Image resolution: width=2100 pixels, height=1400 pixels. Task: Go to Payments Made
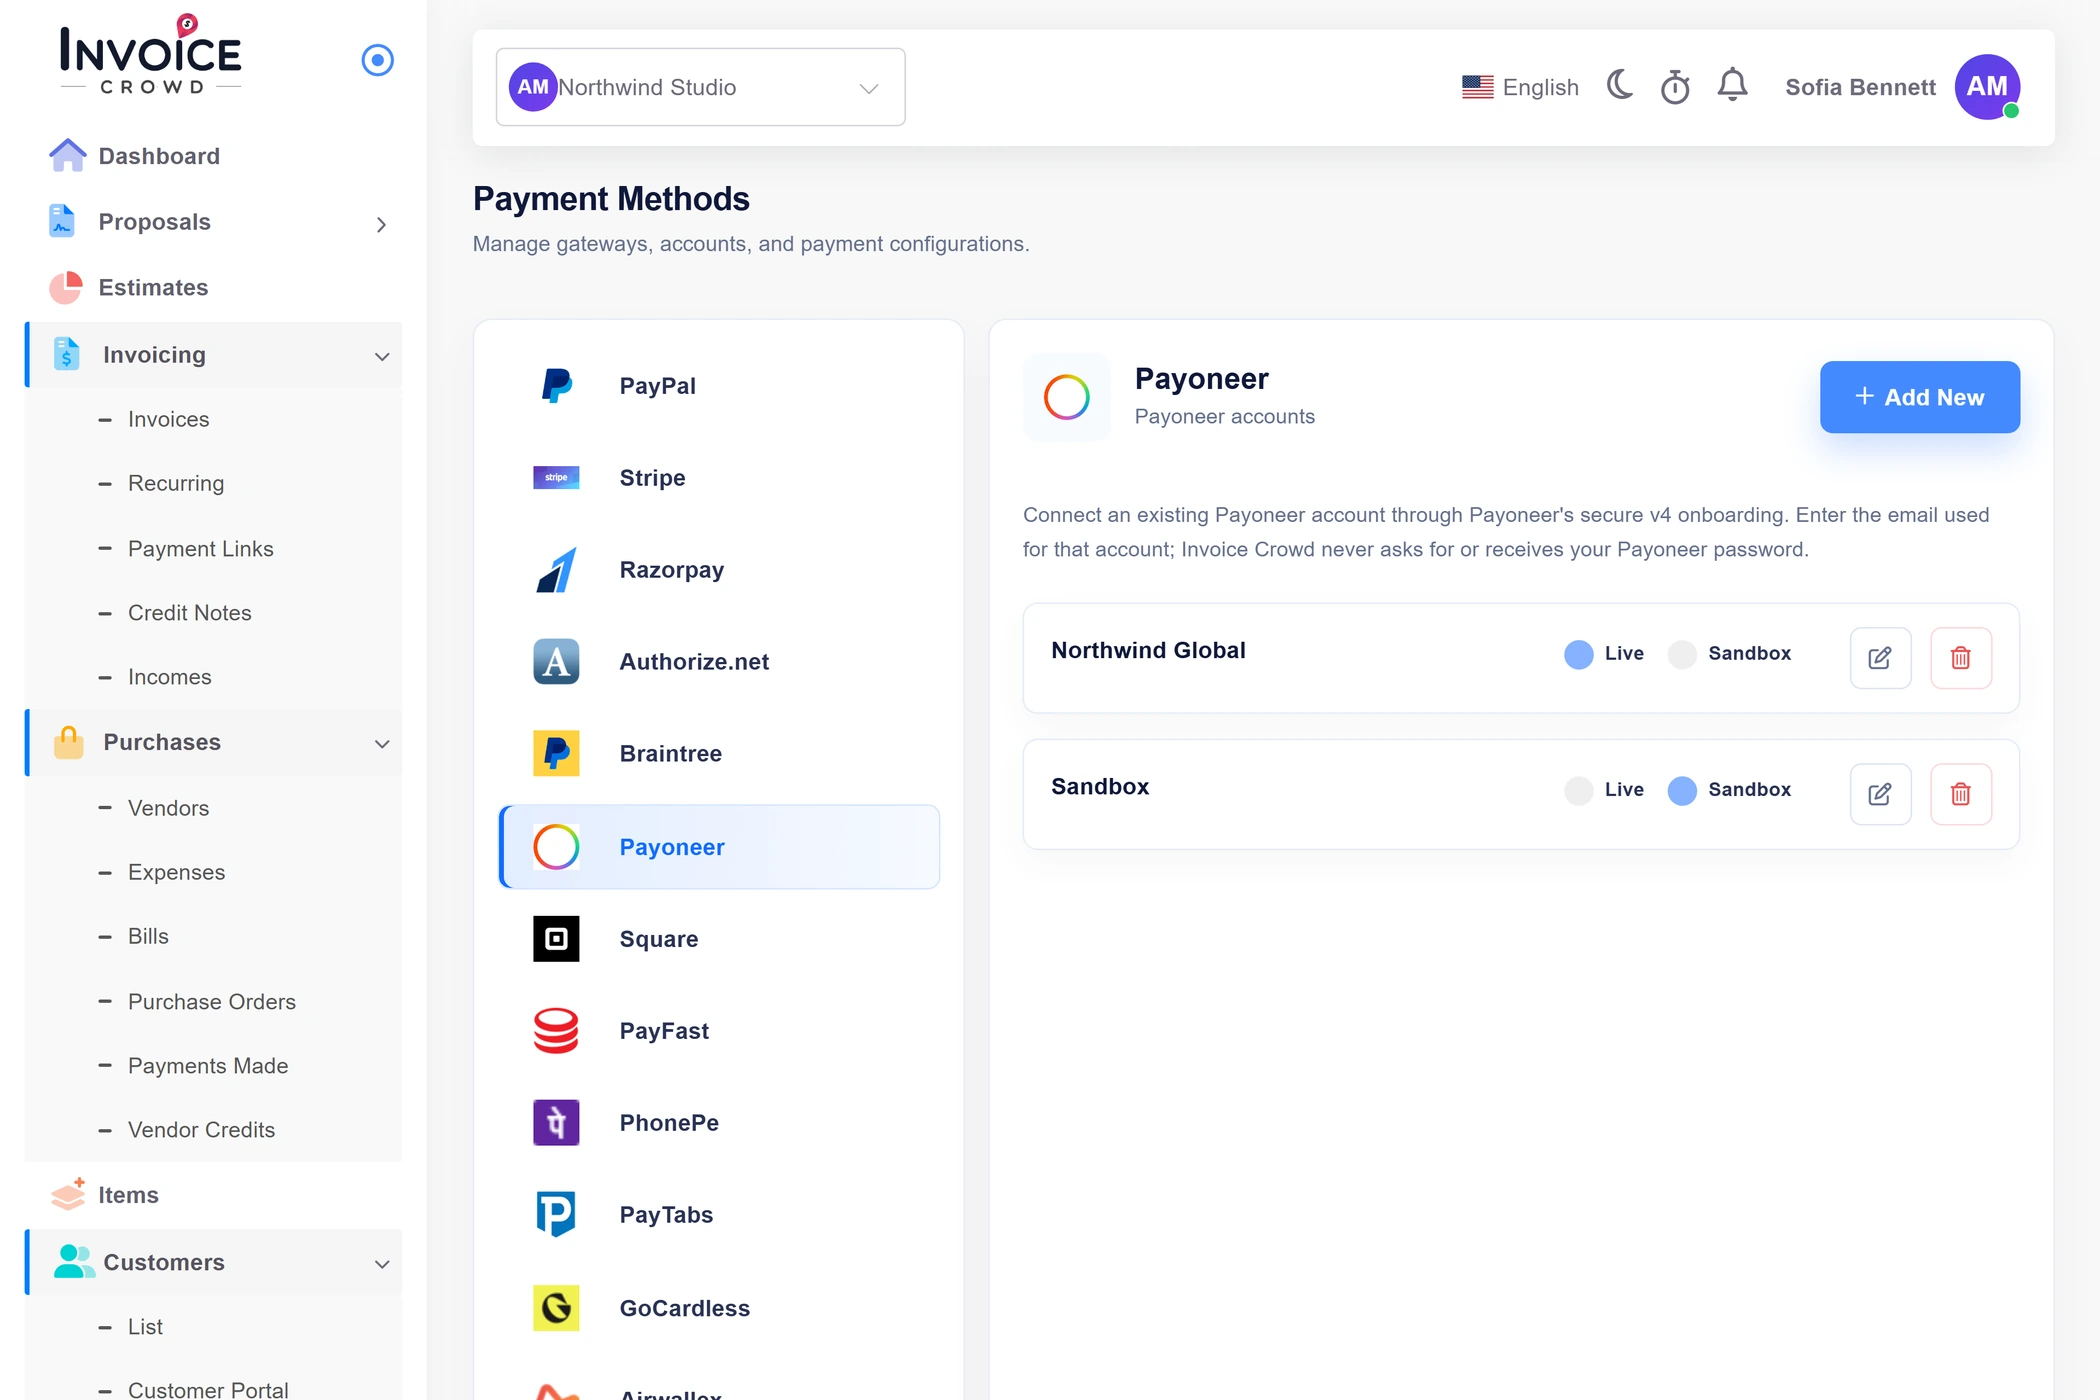click(208, 1066)
